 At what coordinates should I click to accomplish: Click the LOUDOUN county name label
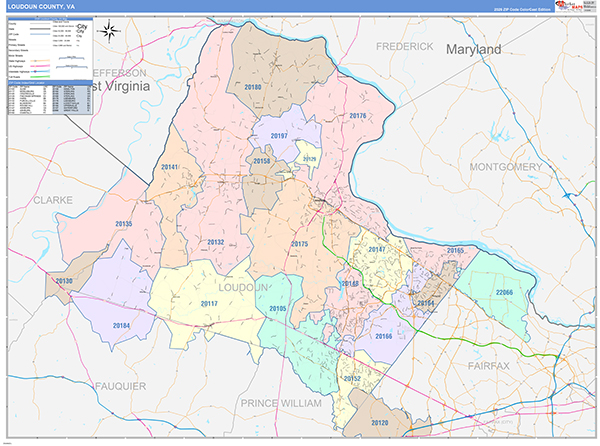pos(243,288)
